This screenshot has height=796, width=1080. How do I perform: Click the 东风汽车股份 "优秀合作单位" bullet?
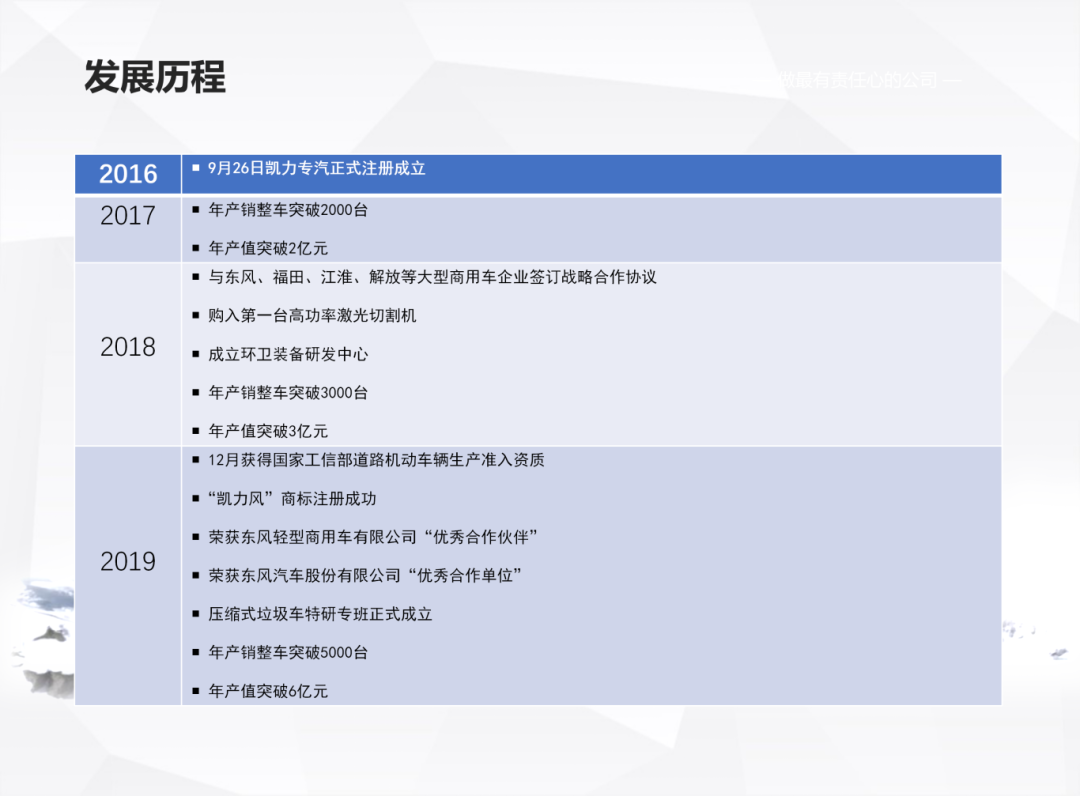tap(366, 575)
